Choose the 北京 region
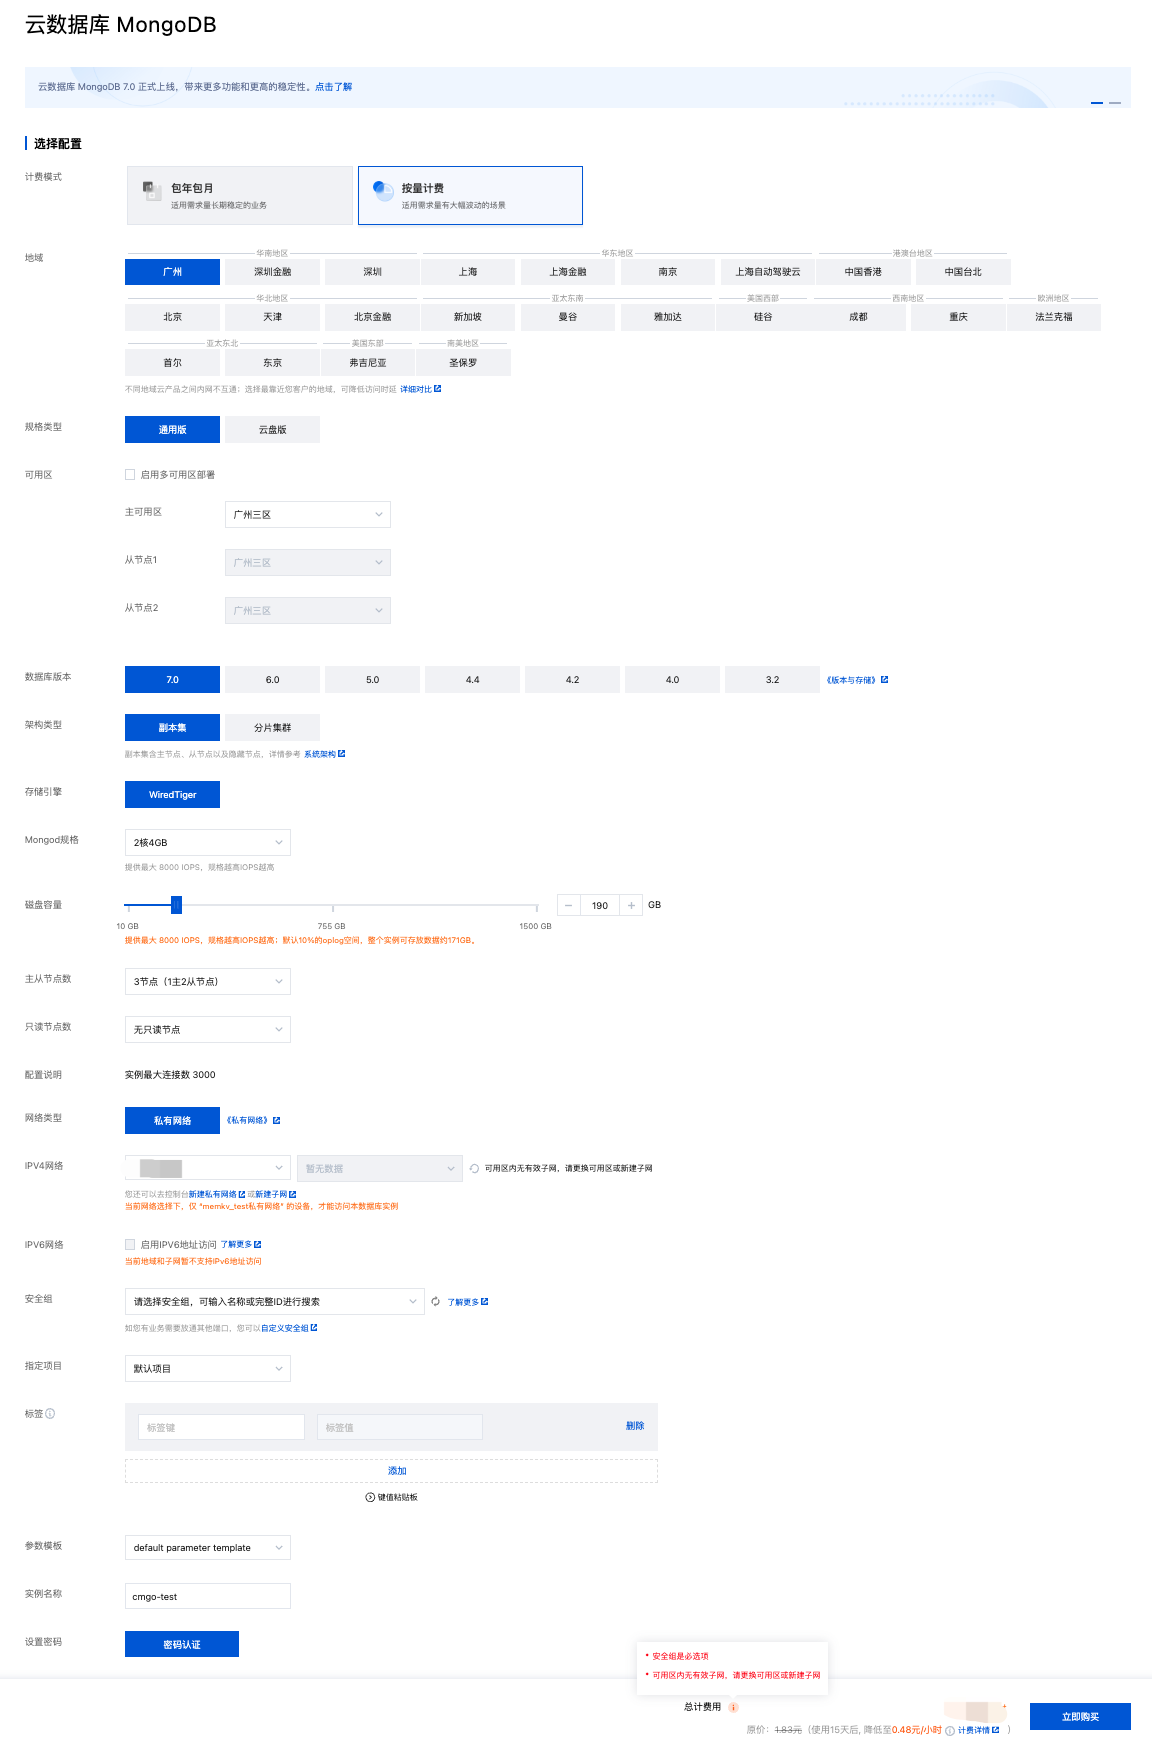 [x=172, y=317]
